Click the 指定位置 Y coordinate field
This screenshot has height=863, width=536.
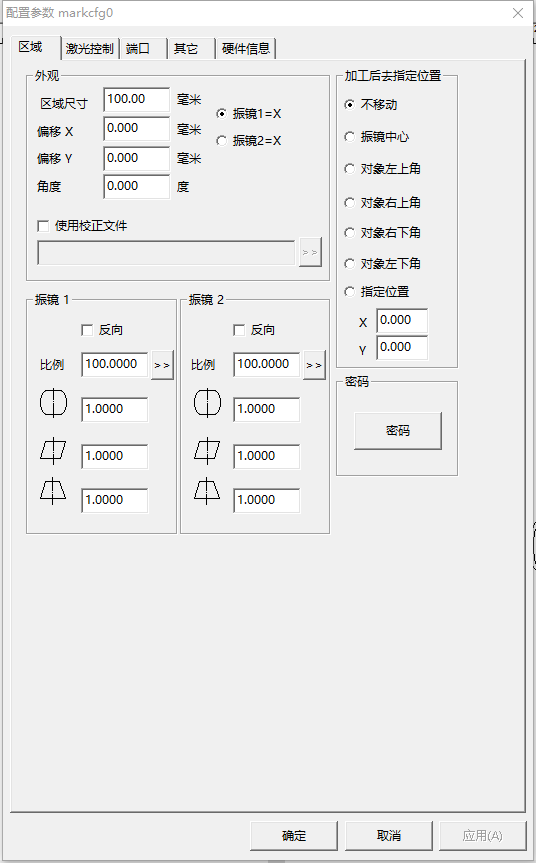(x=402, y=347)
